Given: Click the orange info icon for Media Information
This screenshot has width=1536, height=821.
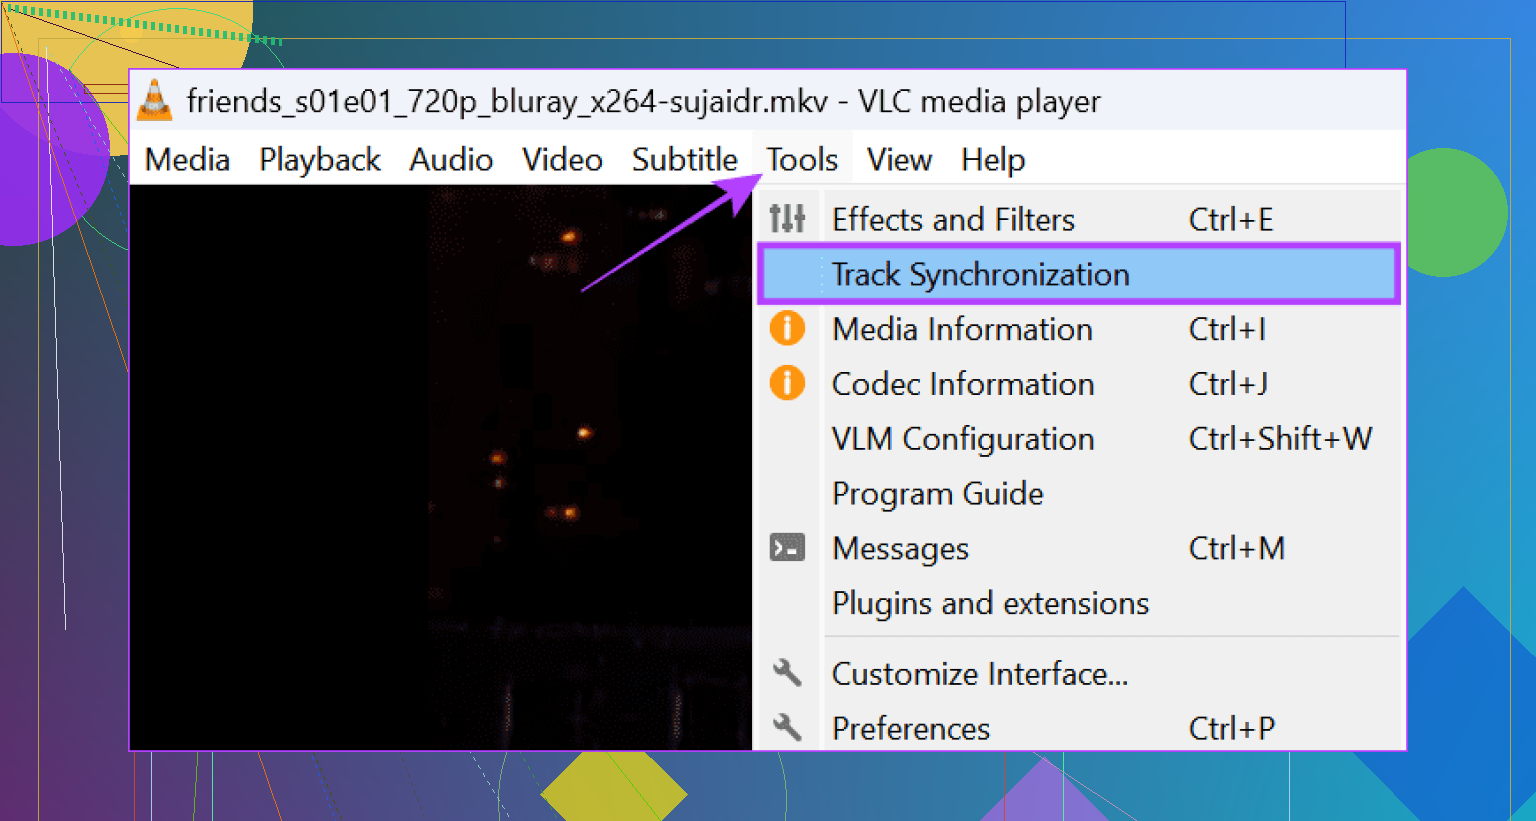Looking at the screenshot, I should [x=787, y=328].
